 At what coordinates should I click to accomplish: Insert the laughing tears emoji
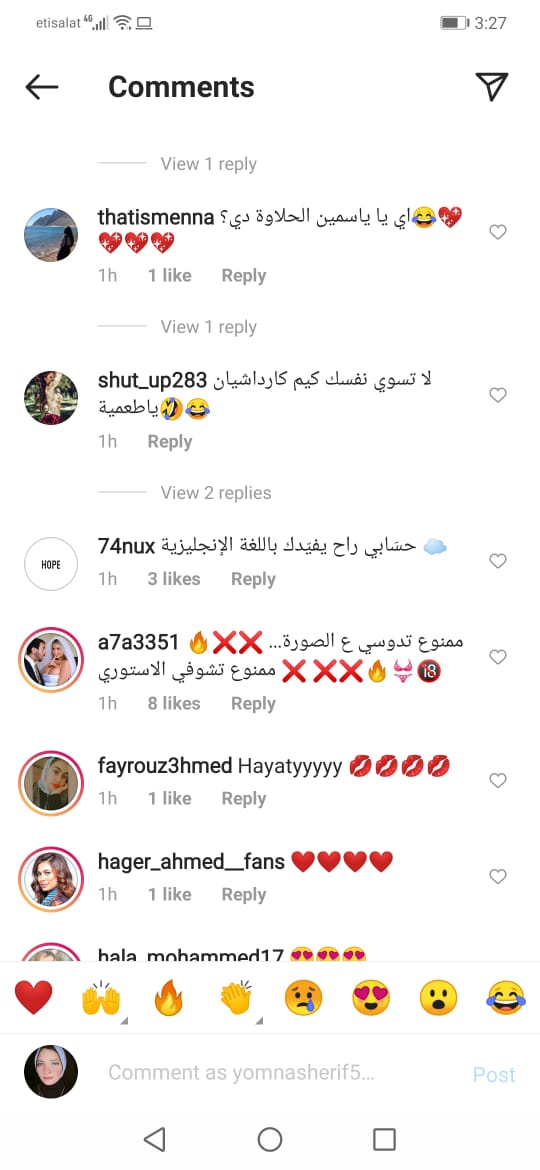coord(506,998)
